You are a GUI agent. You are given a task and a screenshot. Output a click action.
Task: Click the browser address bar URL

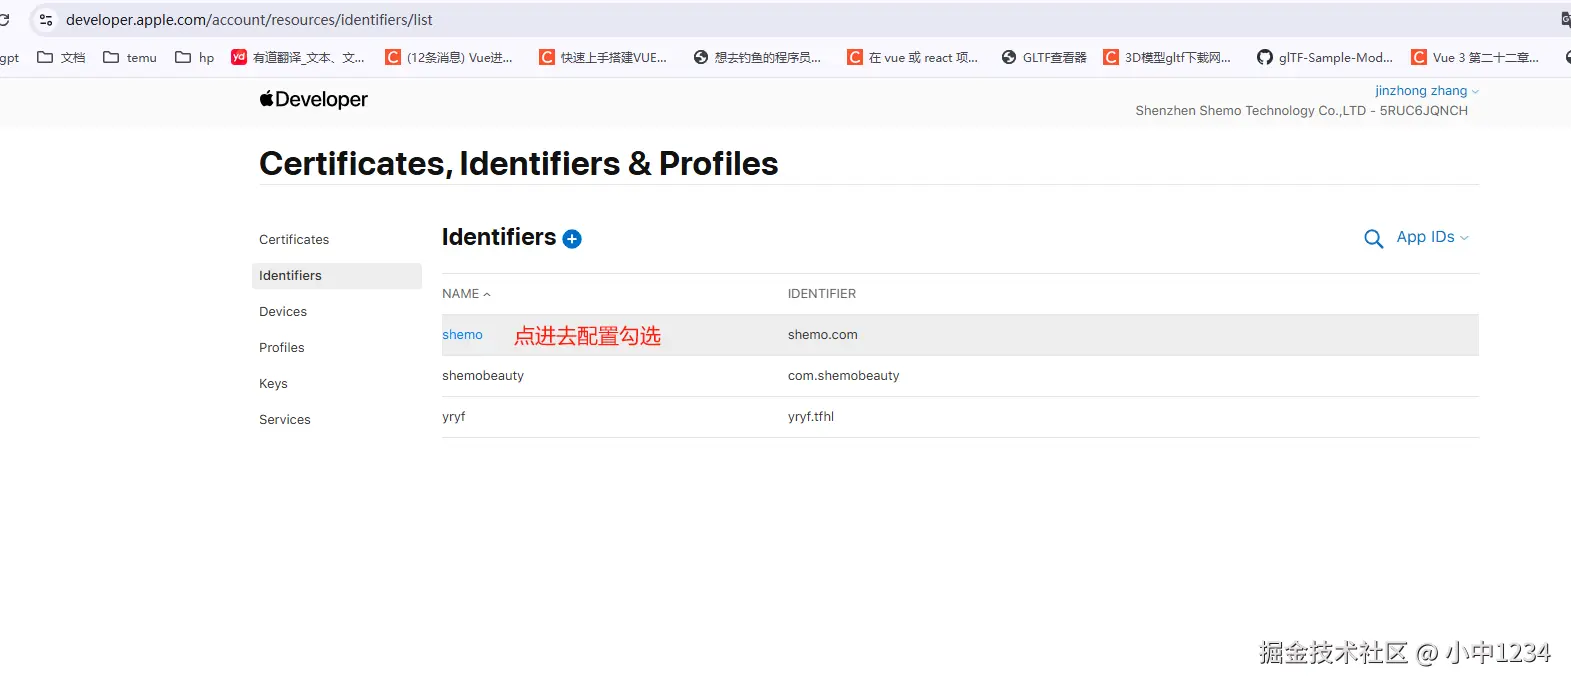(x=249, y=20)
